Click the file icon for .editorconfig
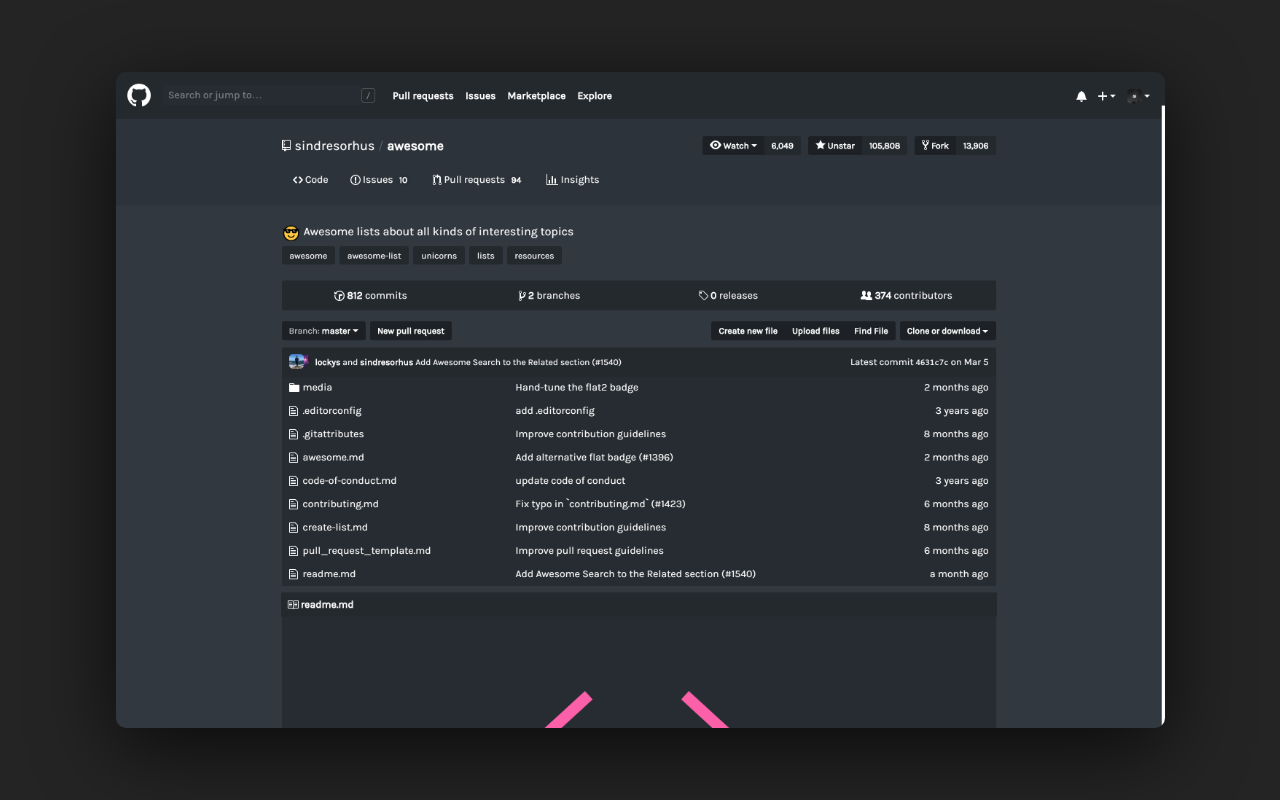The height and width of the screenshot is (800, 1280). [293, 411]
